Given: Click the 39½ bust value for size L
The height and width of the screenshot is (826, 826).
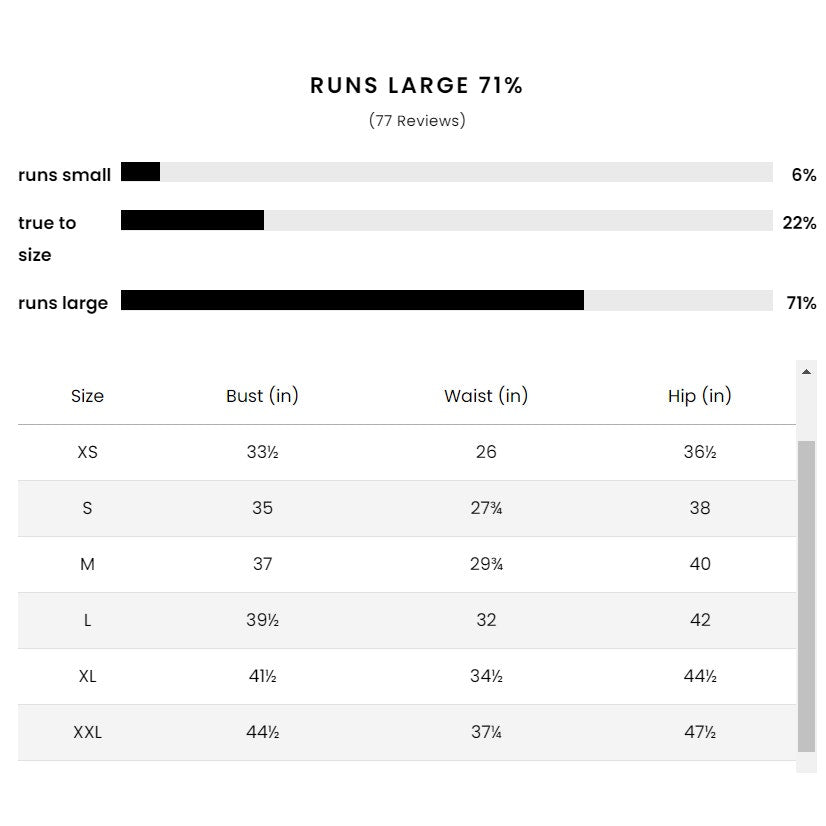Looking at the screenshot, I should click(x=262, y=620).
